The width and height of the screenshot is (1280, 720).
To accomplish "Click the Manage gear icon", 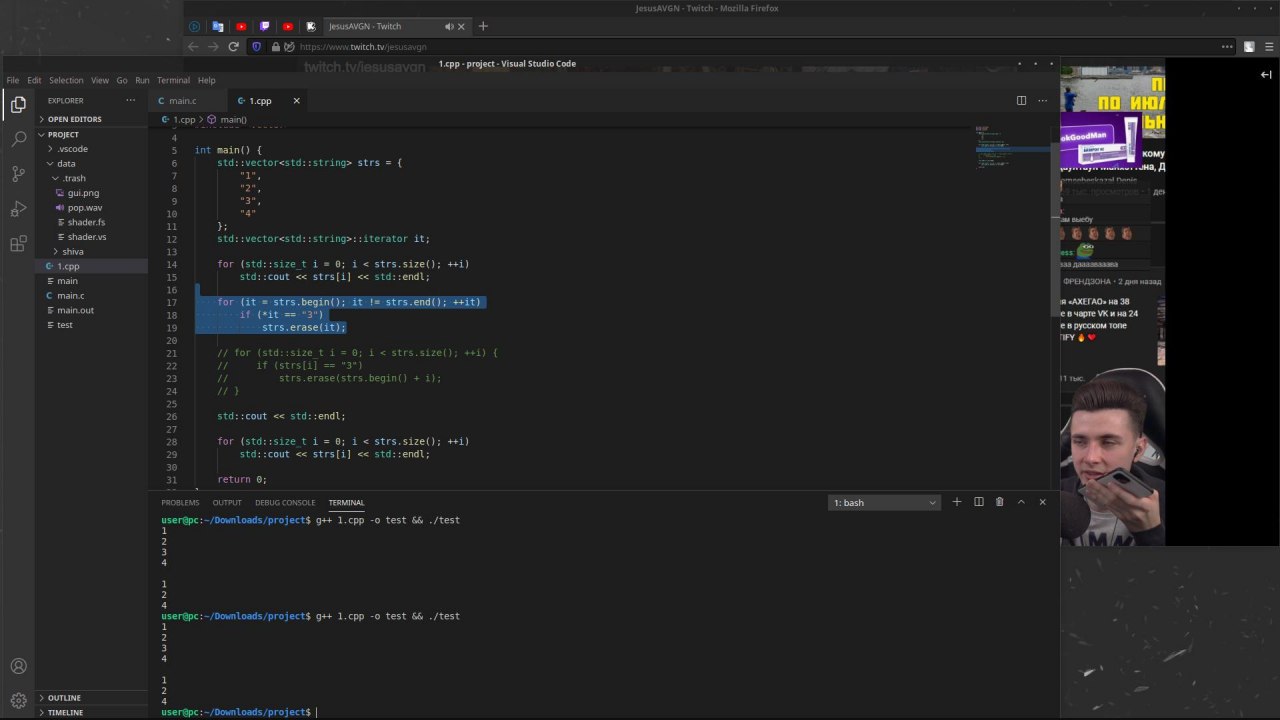I will 18,701.
